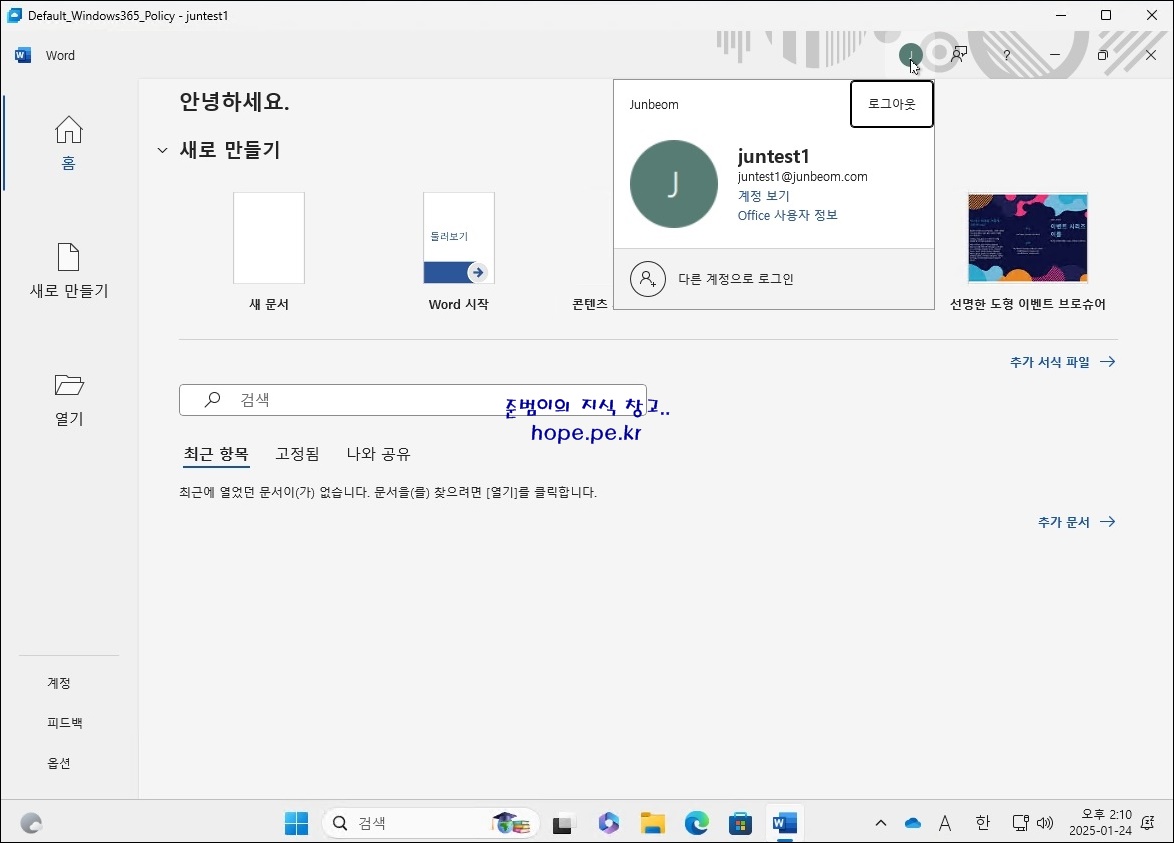Click the Word icon on the taskbar

point(784,824)
